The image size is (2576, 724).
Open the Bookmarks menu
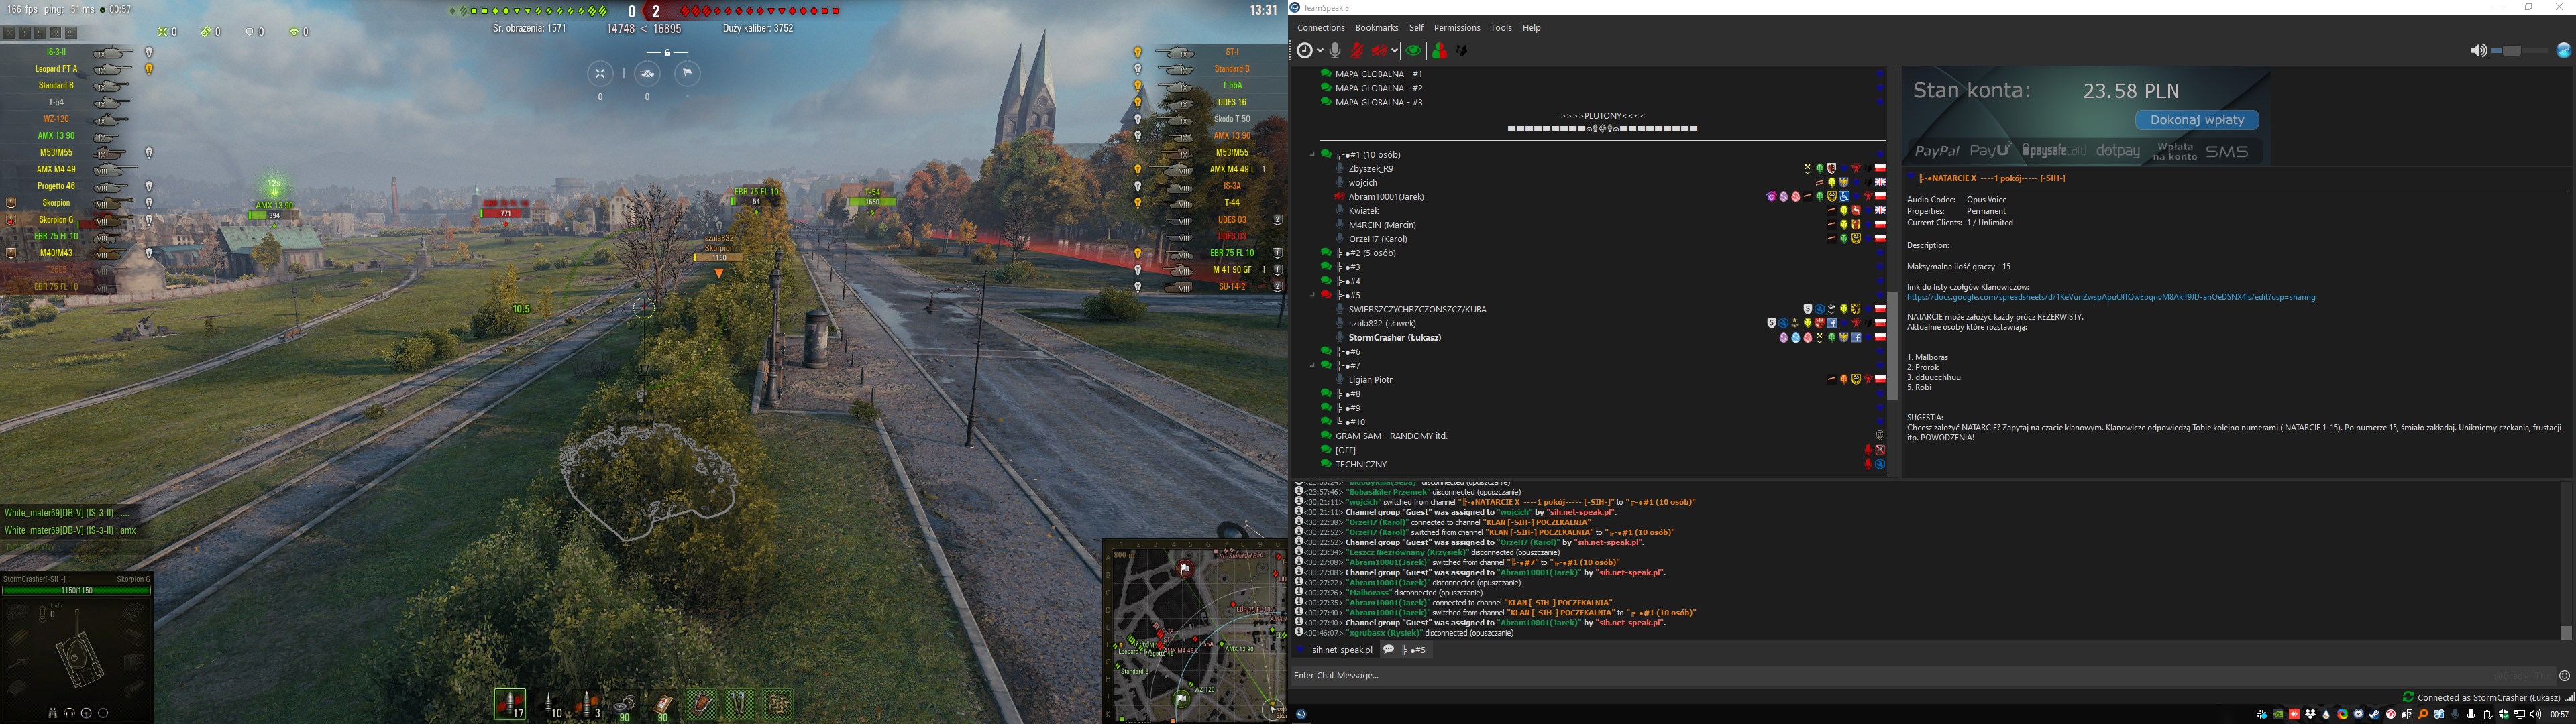tap(1376, 28)
